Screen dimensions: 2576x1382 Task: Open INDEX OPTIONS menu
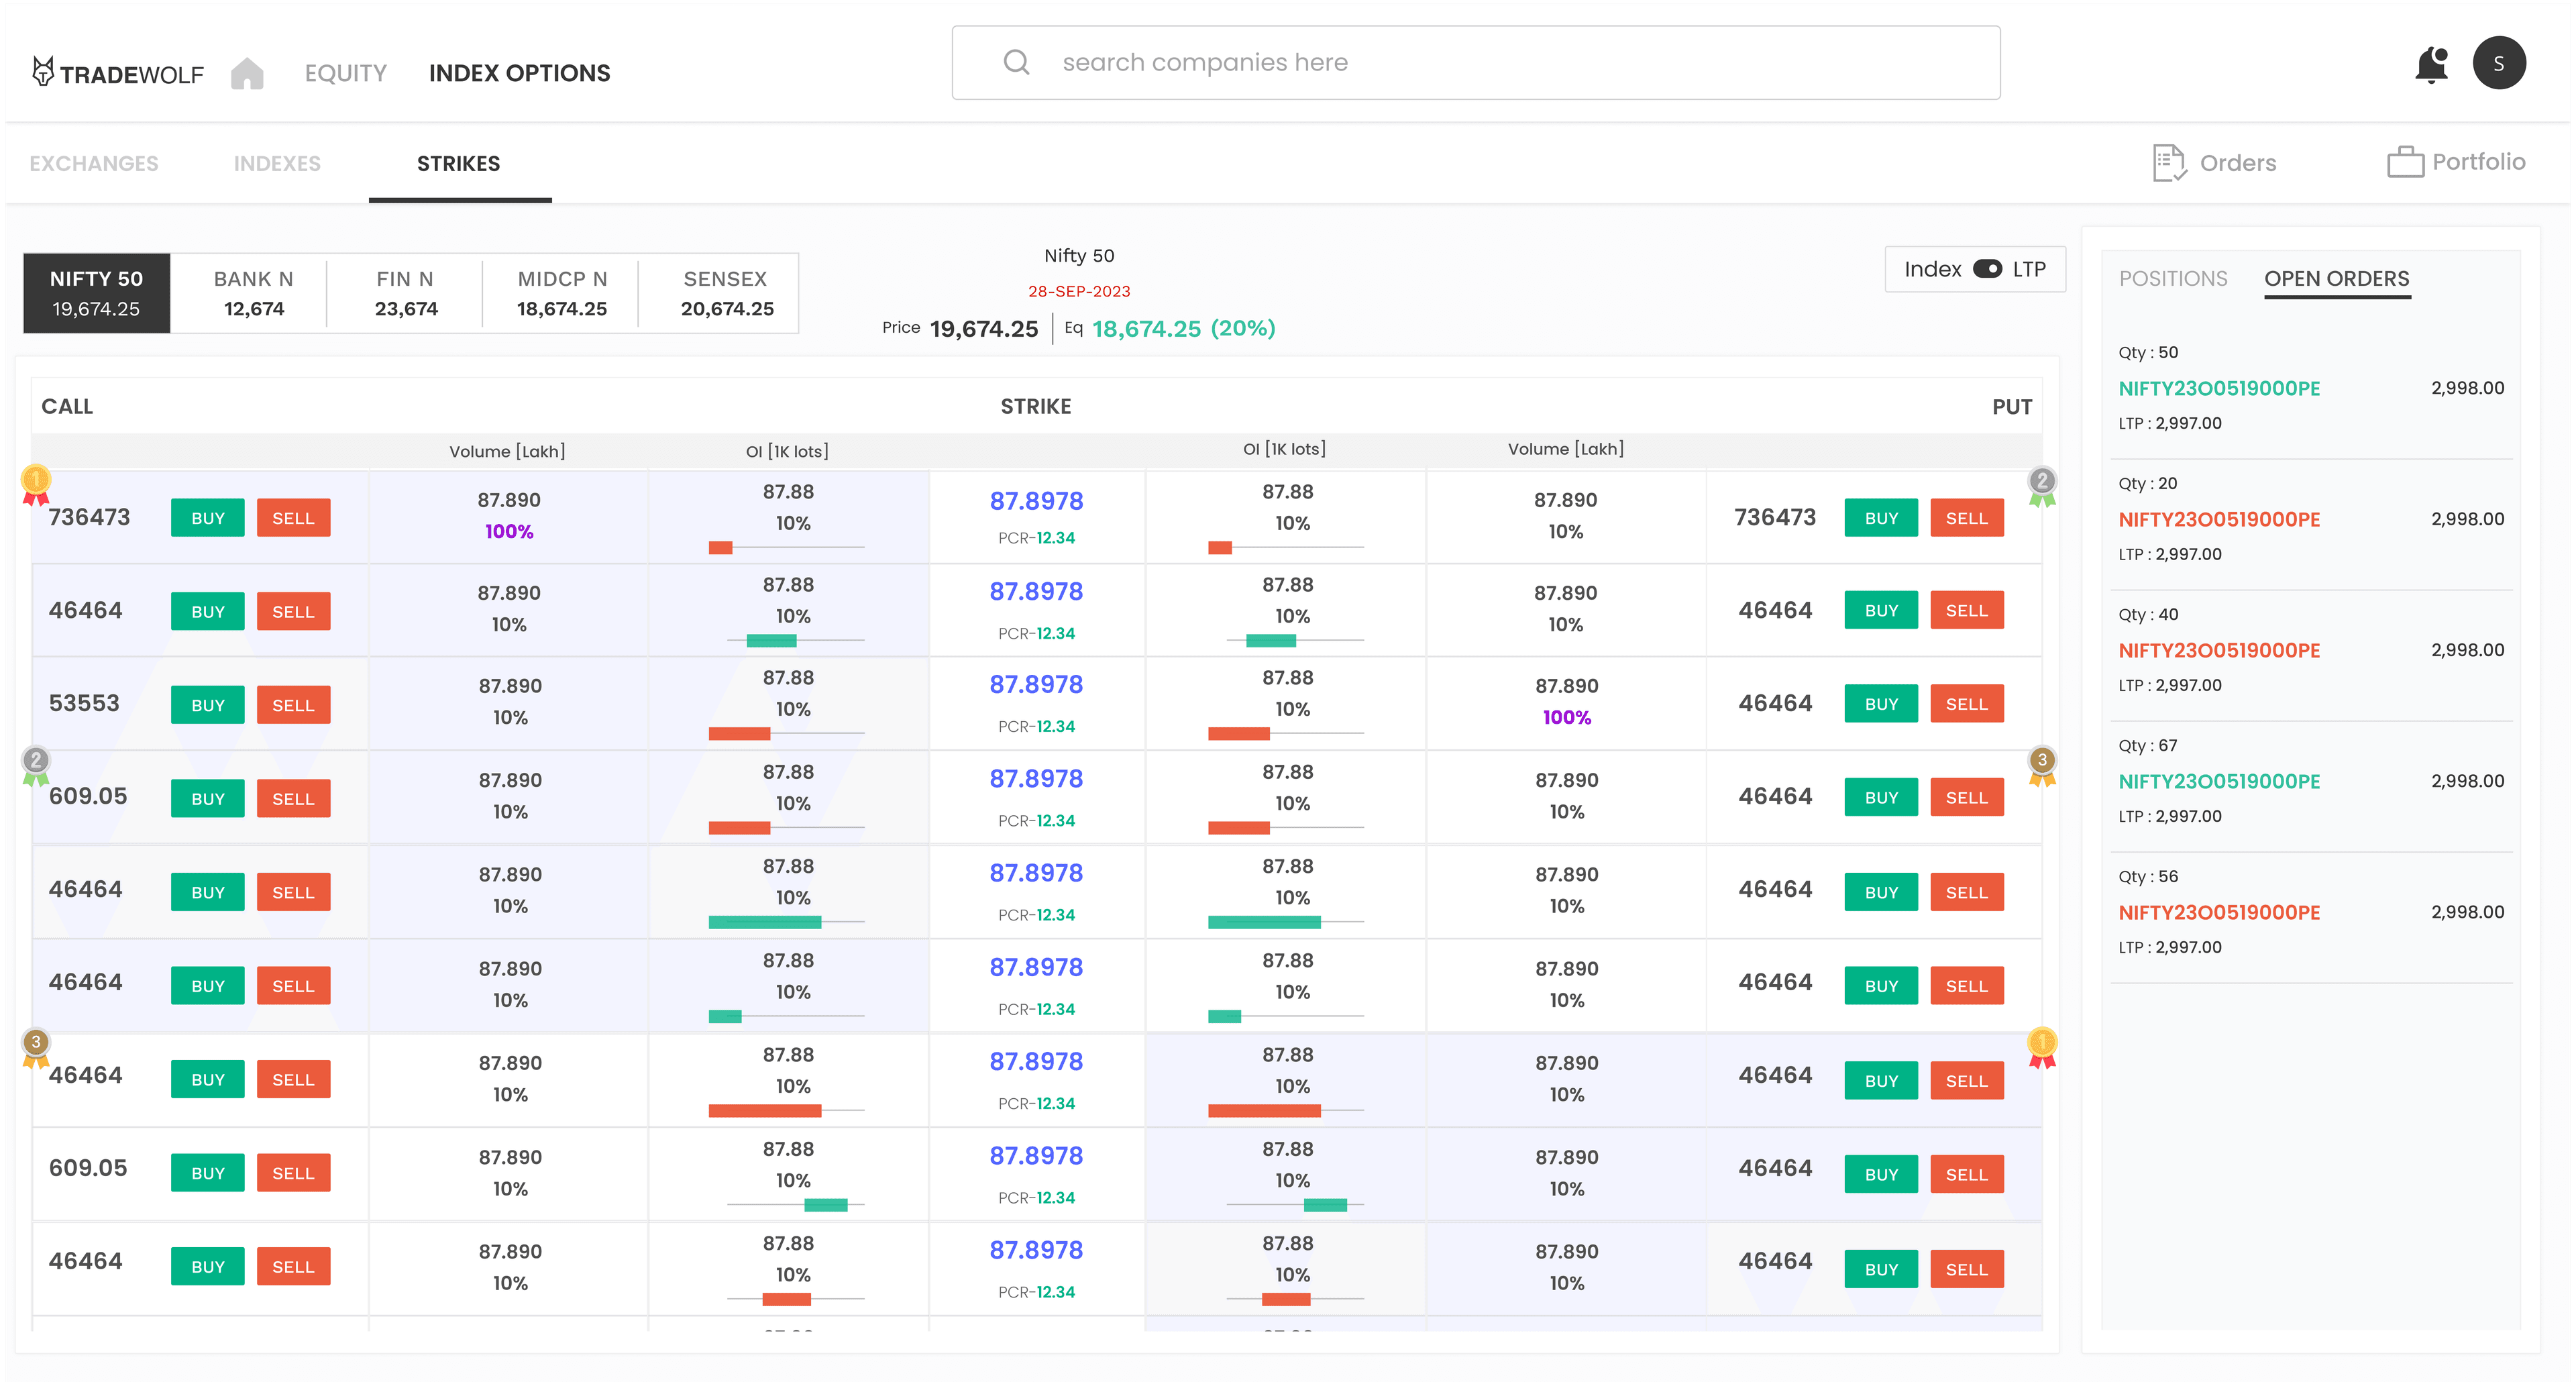point(519,73)
